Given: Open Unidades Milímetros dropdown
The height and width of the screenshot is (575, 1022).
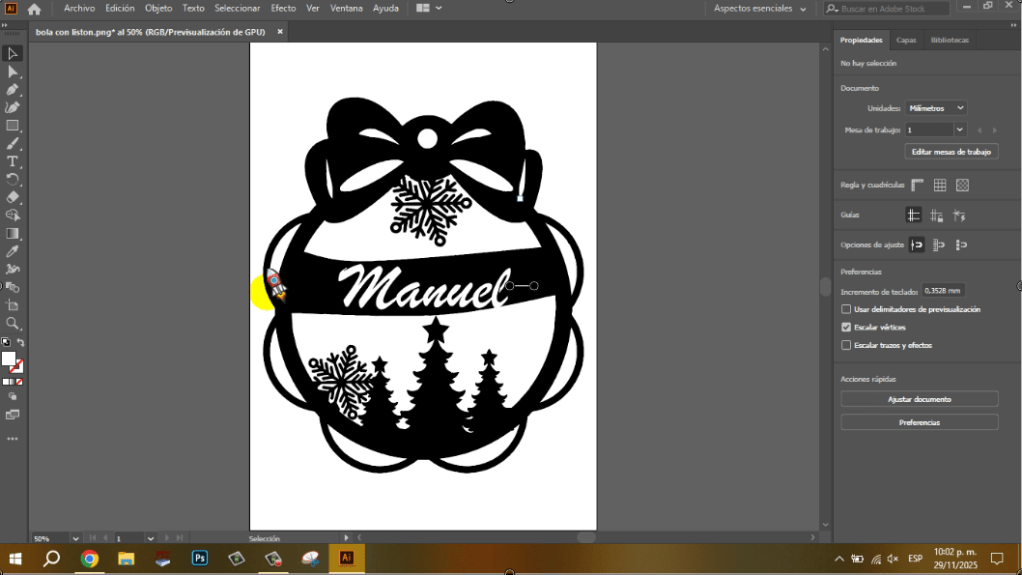Looking at the screenshot, I should click(x=935, y=108).
